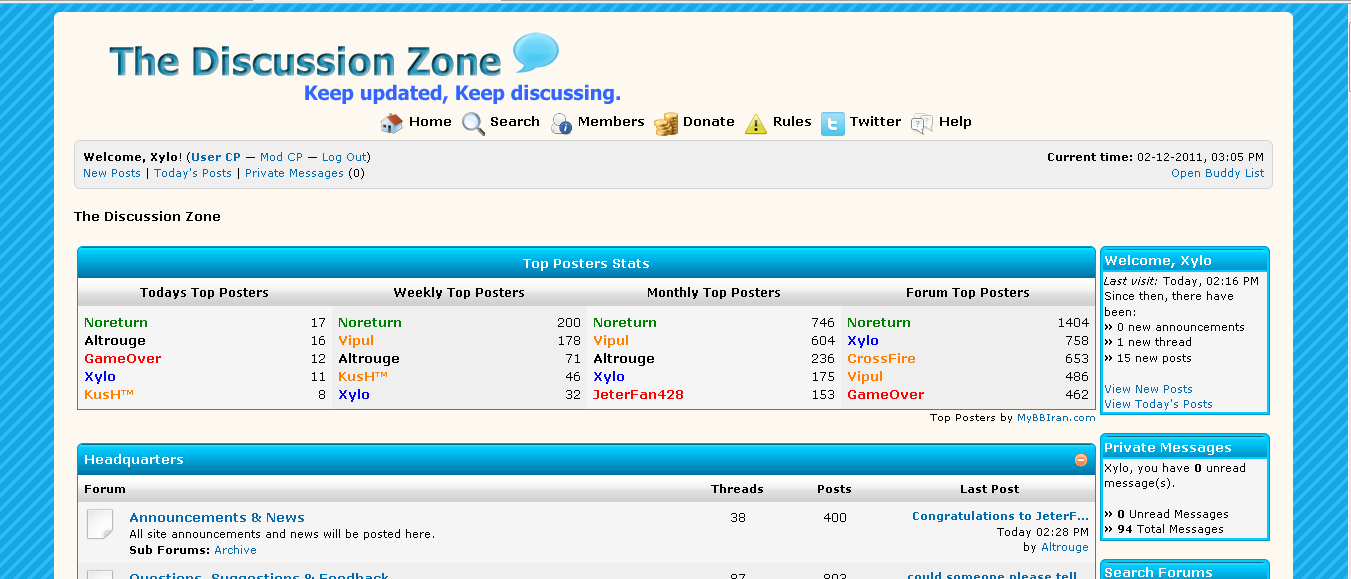The width and height of the screenshot is (1351, 579).
Task: Select Noreturn forum post count 1404
Action: [1073, 323]
